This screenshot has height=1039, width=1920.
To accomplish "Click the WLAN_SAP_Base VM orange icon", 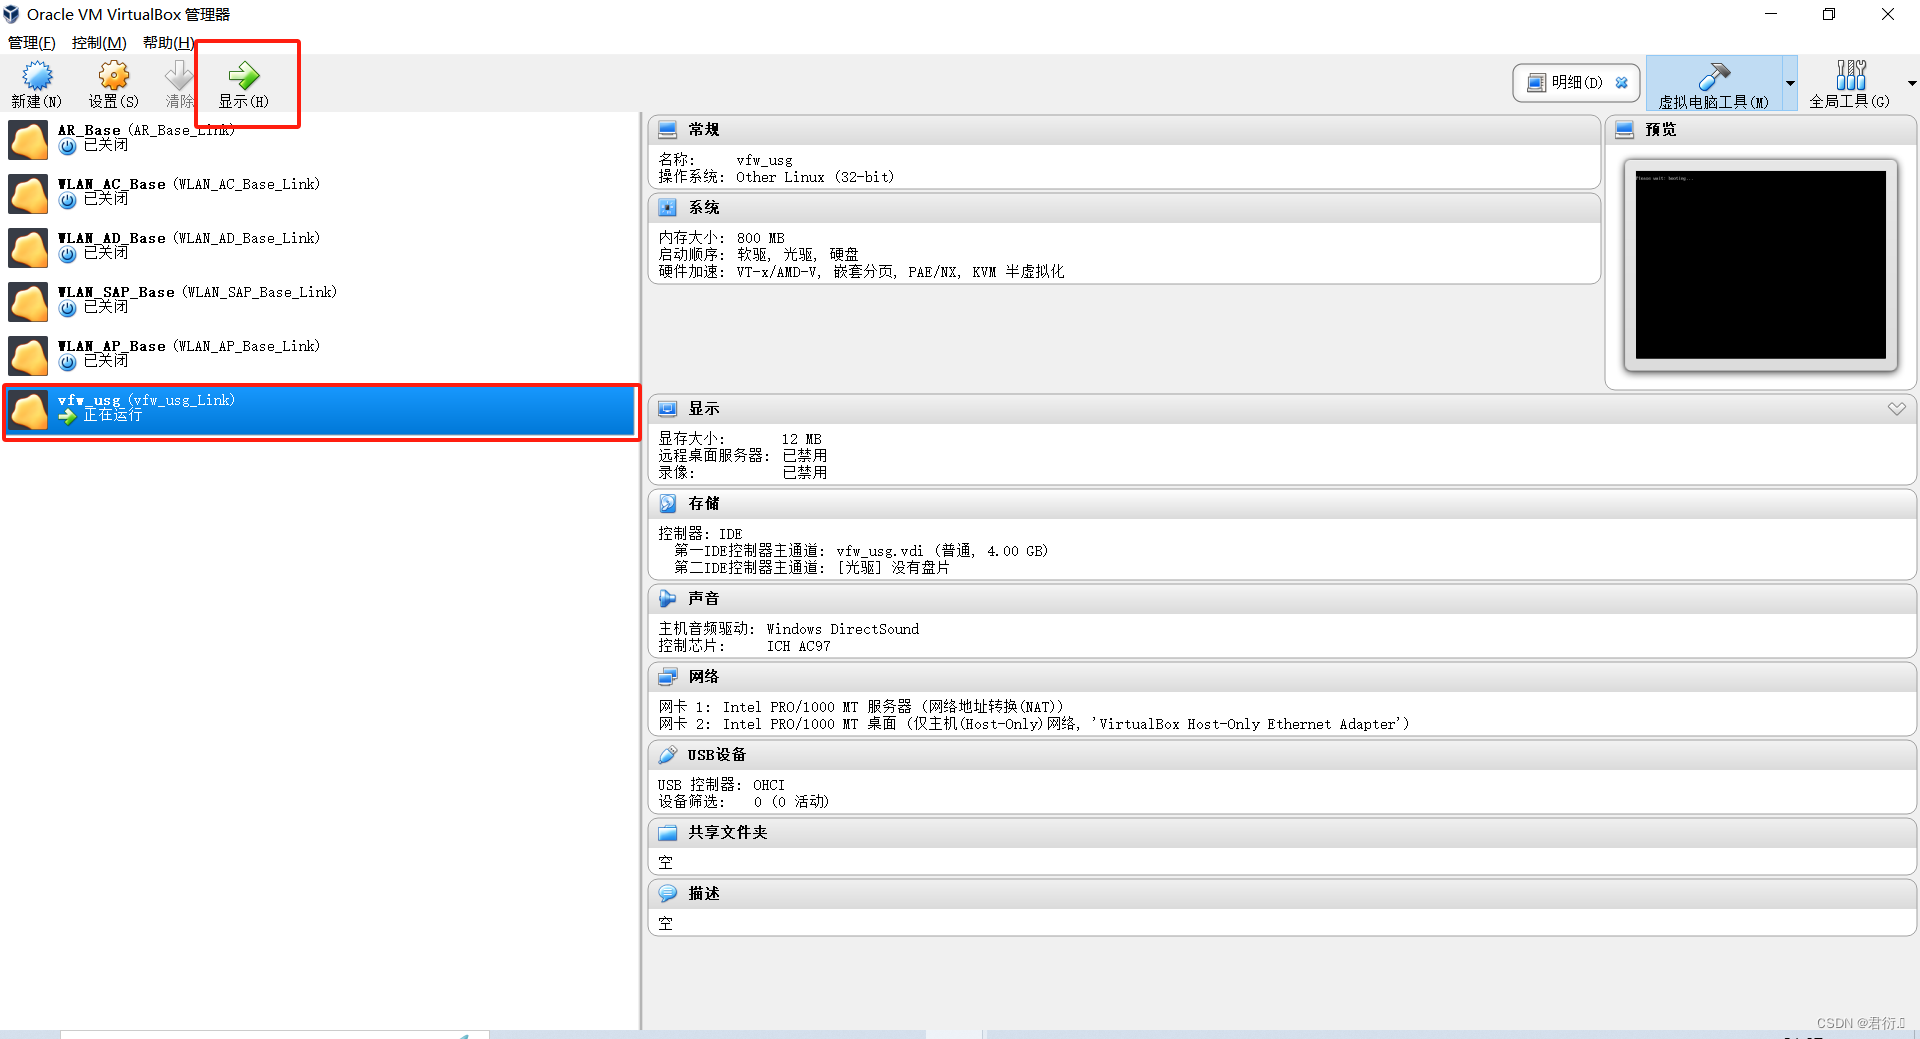I will [x=29, y=302].
